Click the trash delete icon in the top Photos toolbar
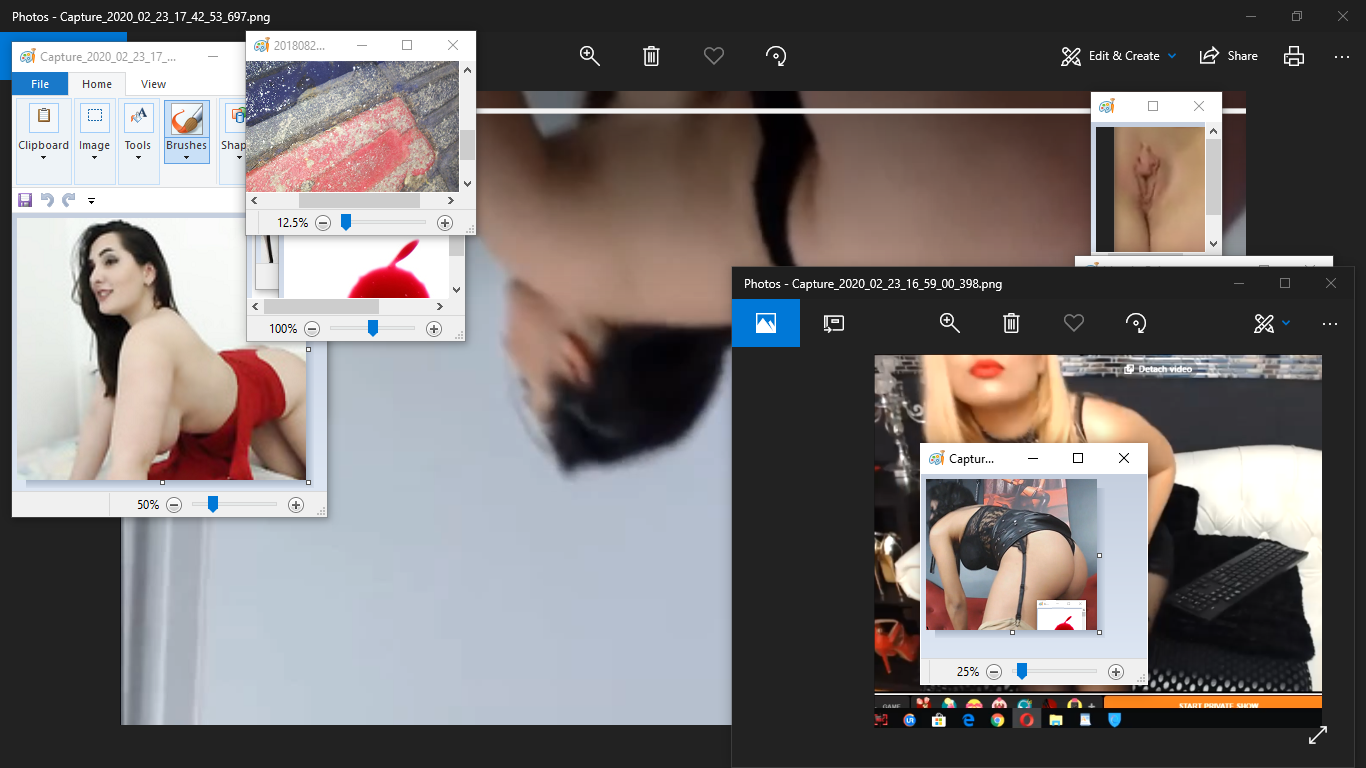The image size is (1366, 768). point(651,56)
